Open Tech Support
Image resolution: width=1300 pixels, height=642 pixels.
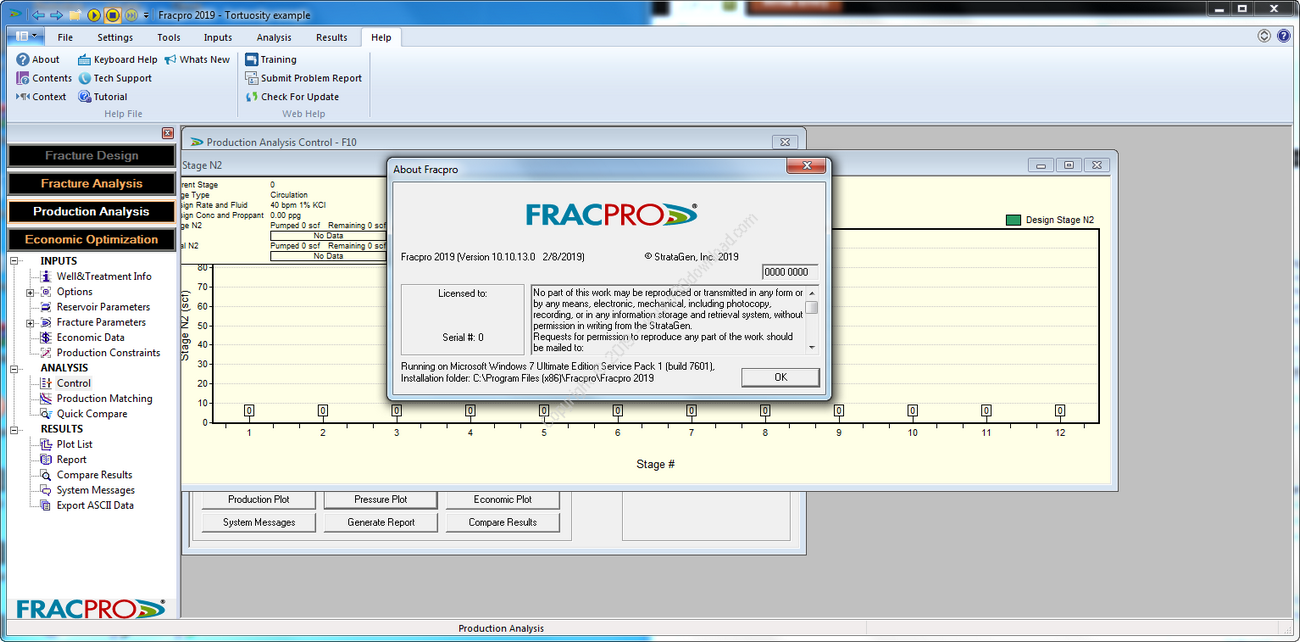point(115,78)
